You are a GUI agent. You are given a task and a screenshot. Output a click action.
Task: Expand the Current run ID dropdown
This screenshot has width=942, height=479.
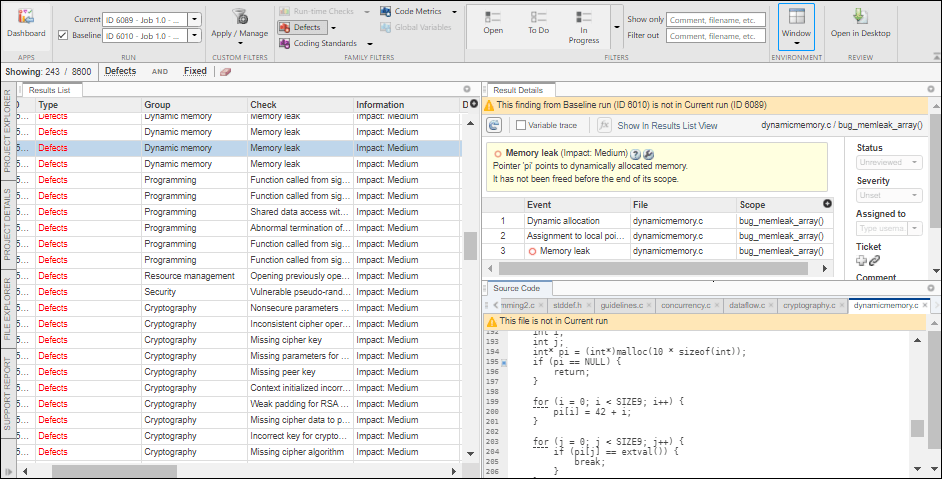click(x=194, y=20)
